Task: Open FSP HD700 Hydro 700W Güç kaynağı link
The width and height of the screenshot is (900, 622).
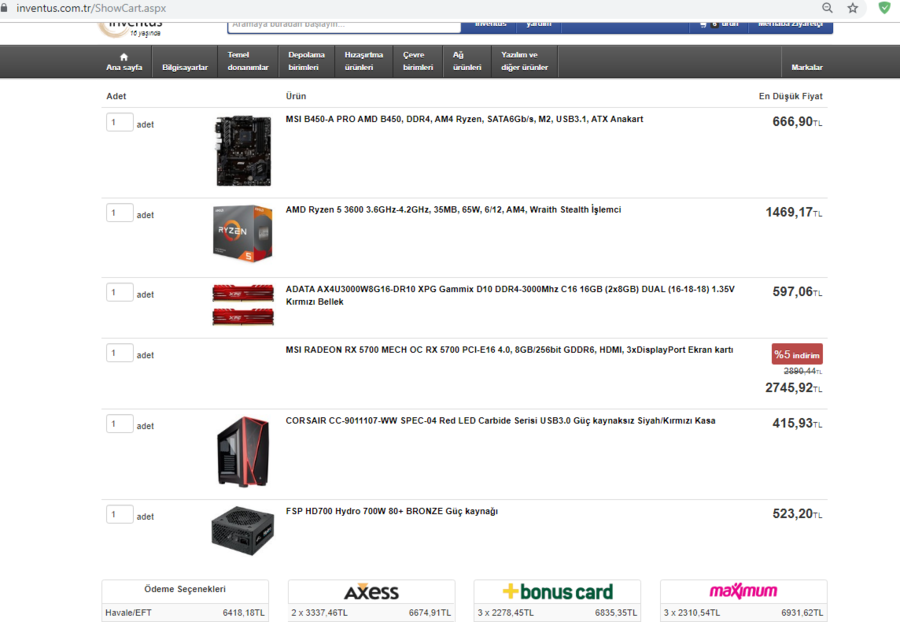Action: pos(392,512)
